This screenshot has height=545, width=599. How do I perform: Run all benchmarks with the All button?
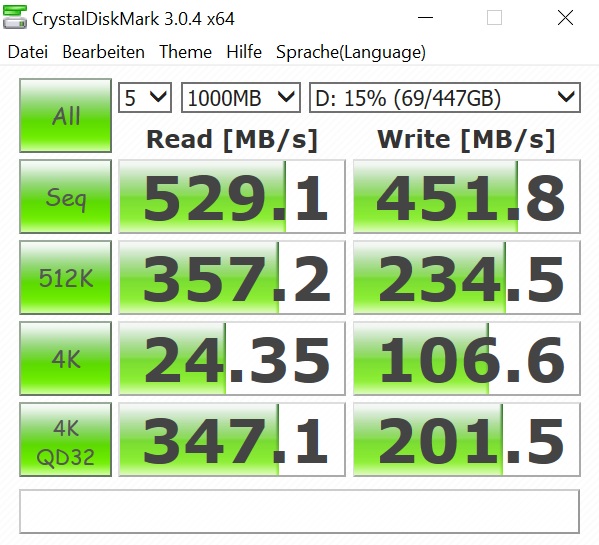coord(65,115)
